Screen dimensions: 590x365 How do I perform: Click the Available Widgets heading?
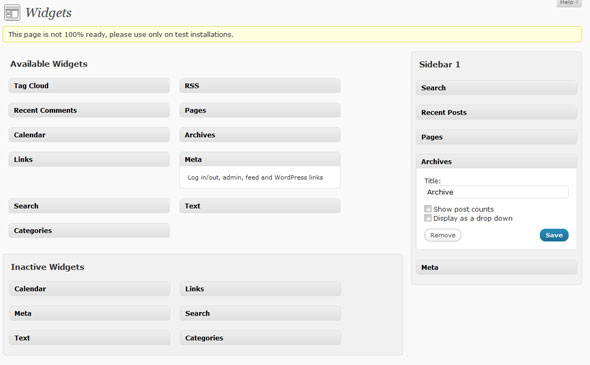click(x=49, y=64)
